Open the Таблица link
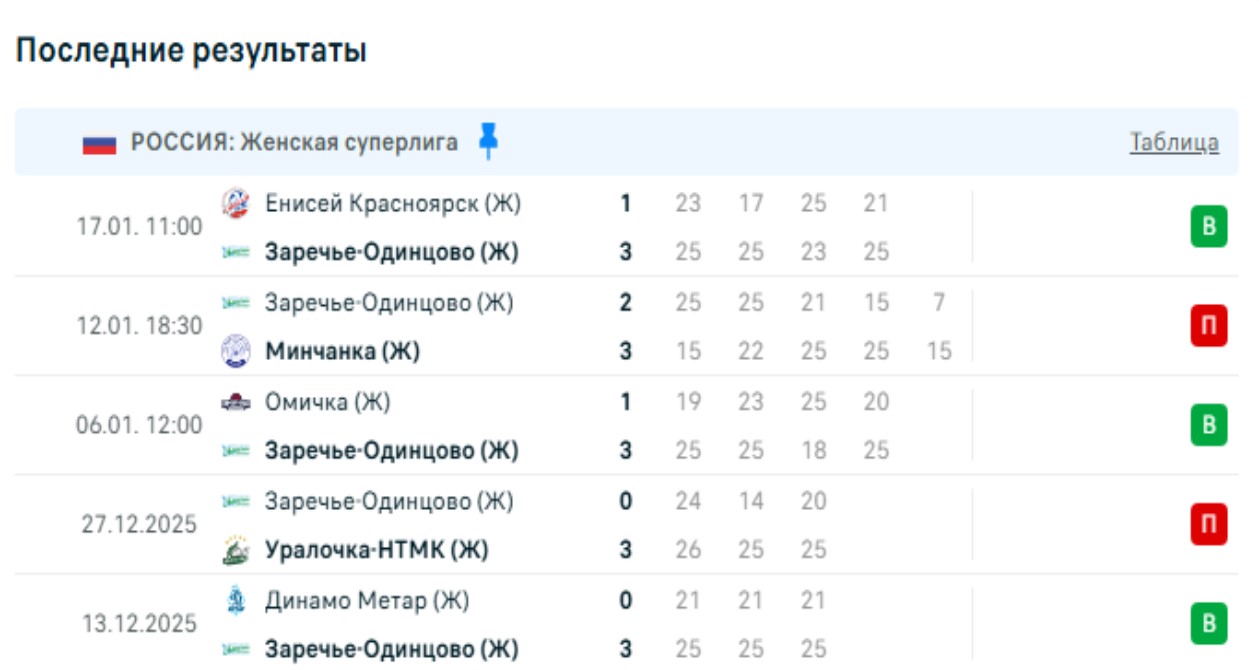 coord(1174,143)
